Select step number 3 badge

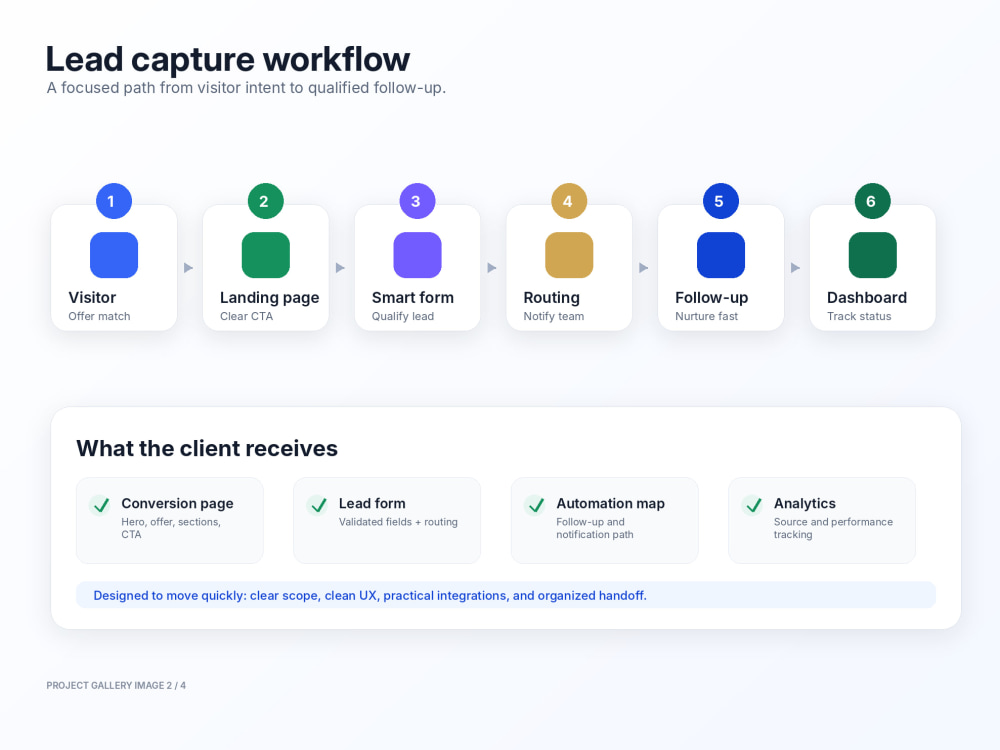(418, 201)
